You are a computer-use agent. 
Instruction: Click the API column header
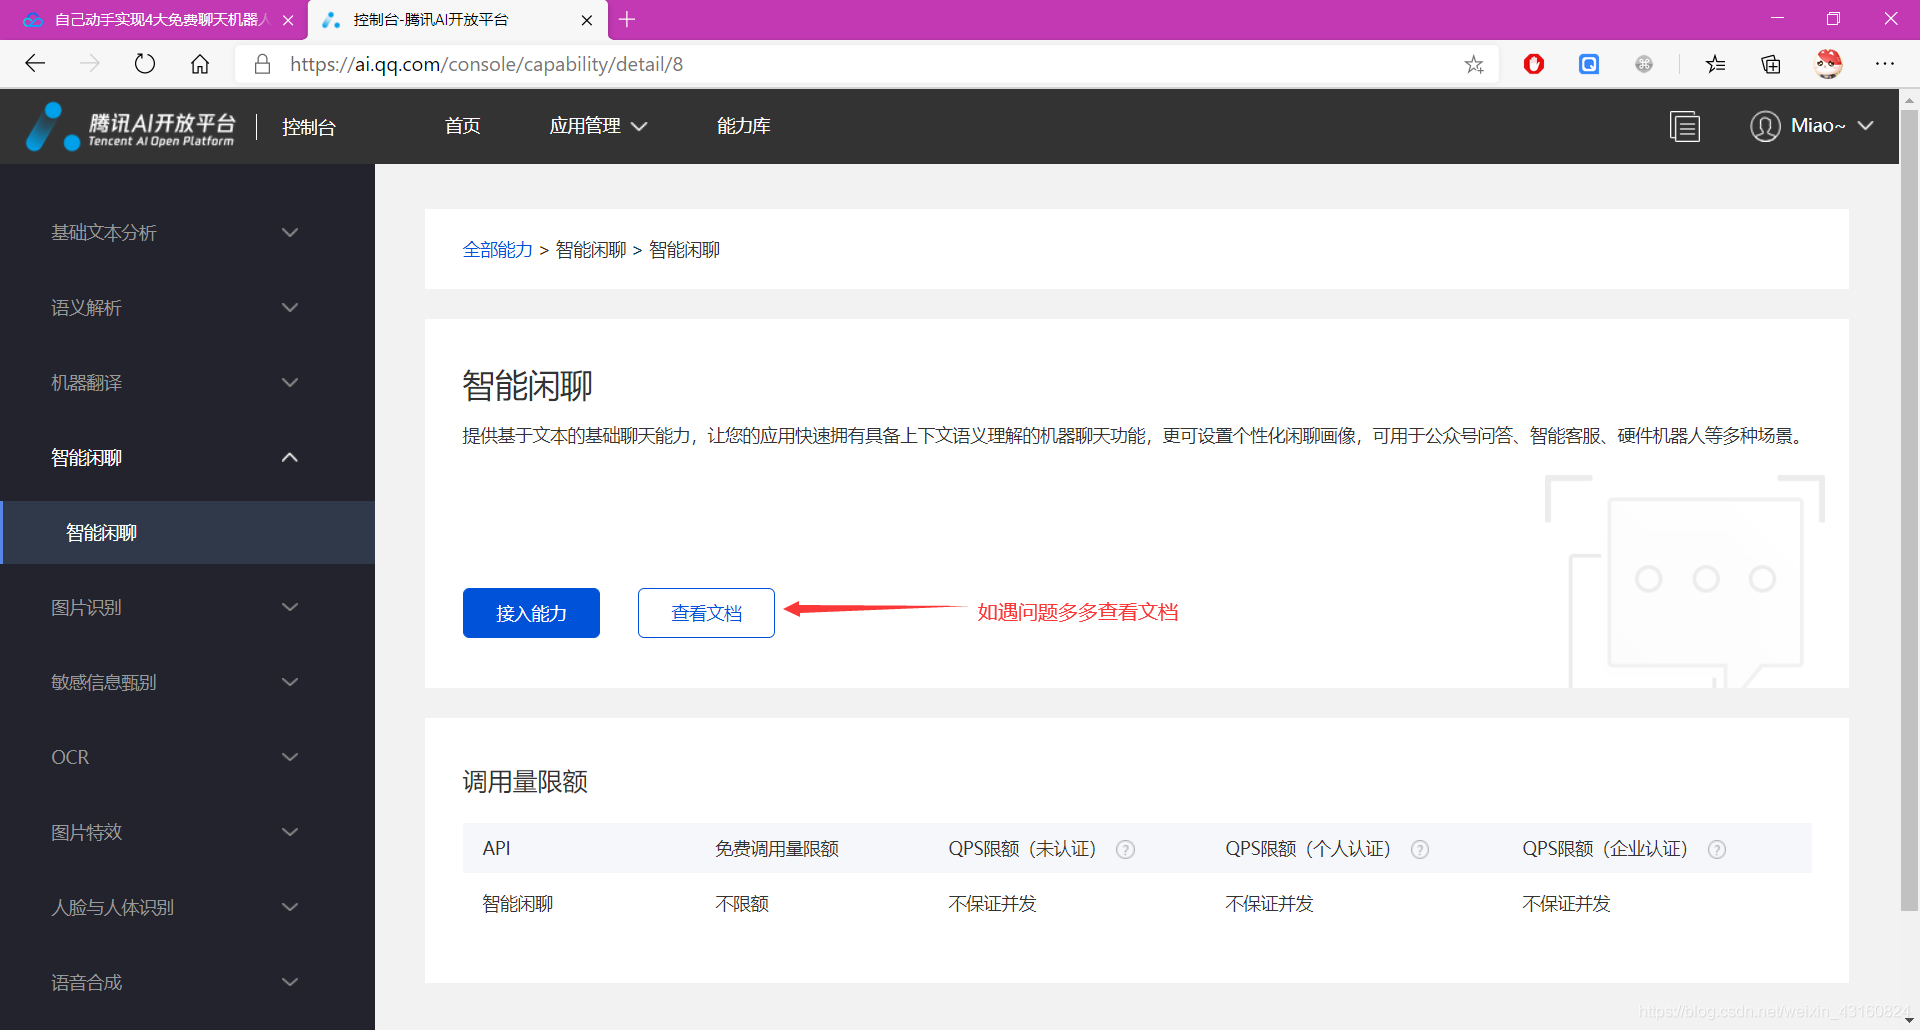(496, 849)
